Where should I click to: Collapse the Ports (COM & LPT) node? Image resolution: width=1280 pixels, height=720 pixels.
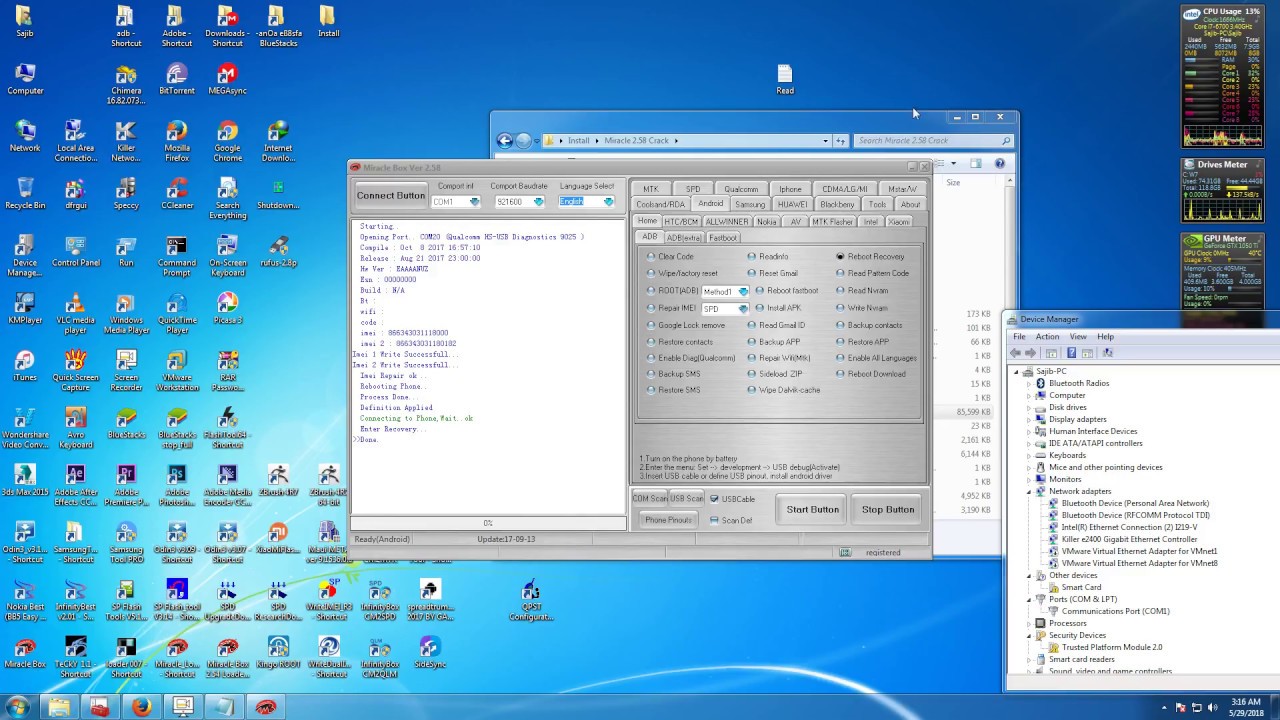coord(1029,600)
